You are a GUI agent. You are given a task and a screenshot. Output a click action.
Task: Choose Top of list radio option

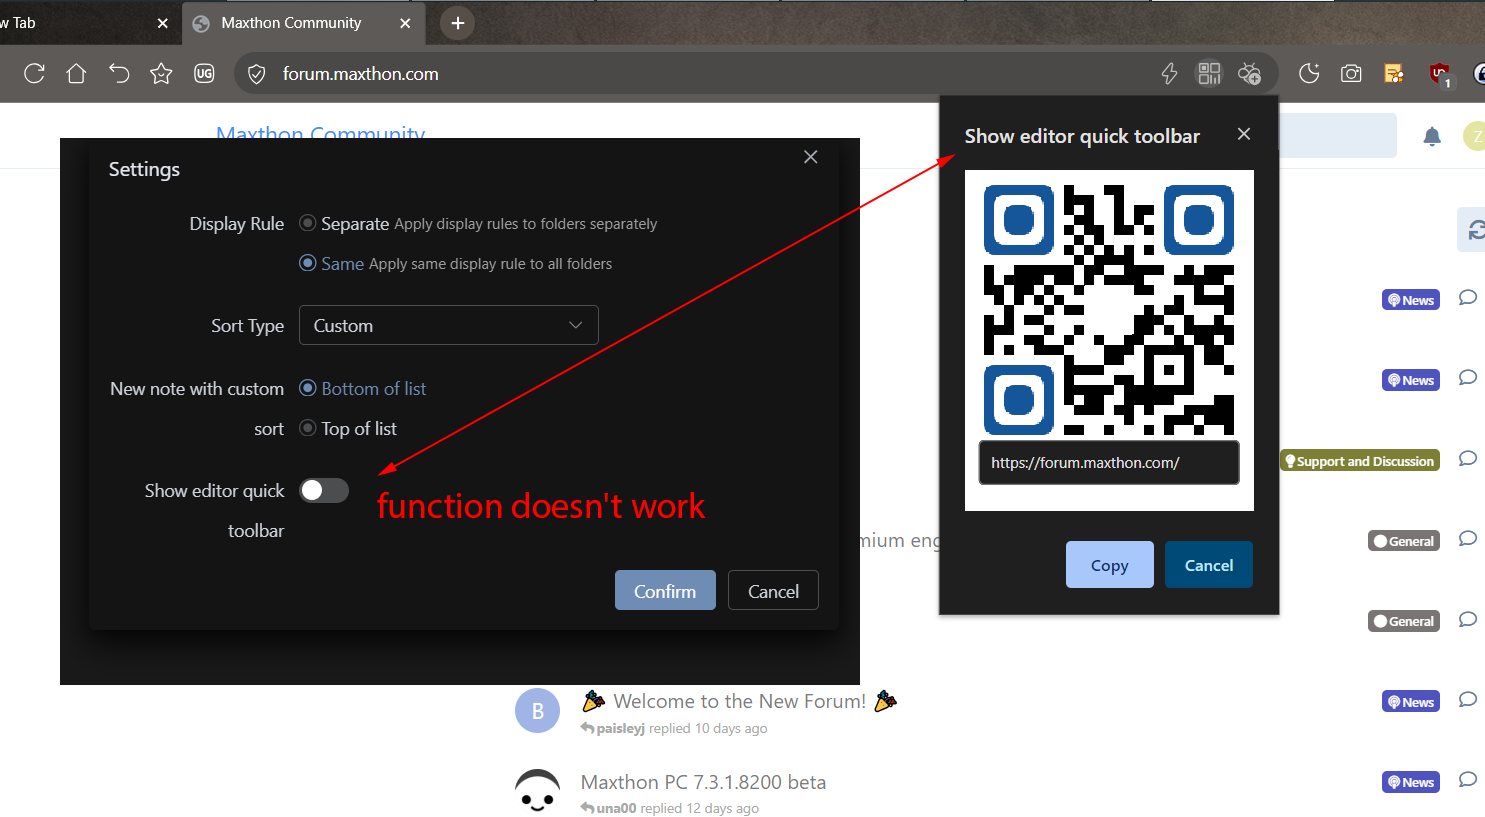click(308, 428)
